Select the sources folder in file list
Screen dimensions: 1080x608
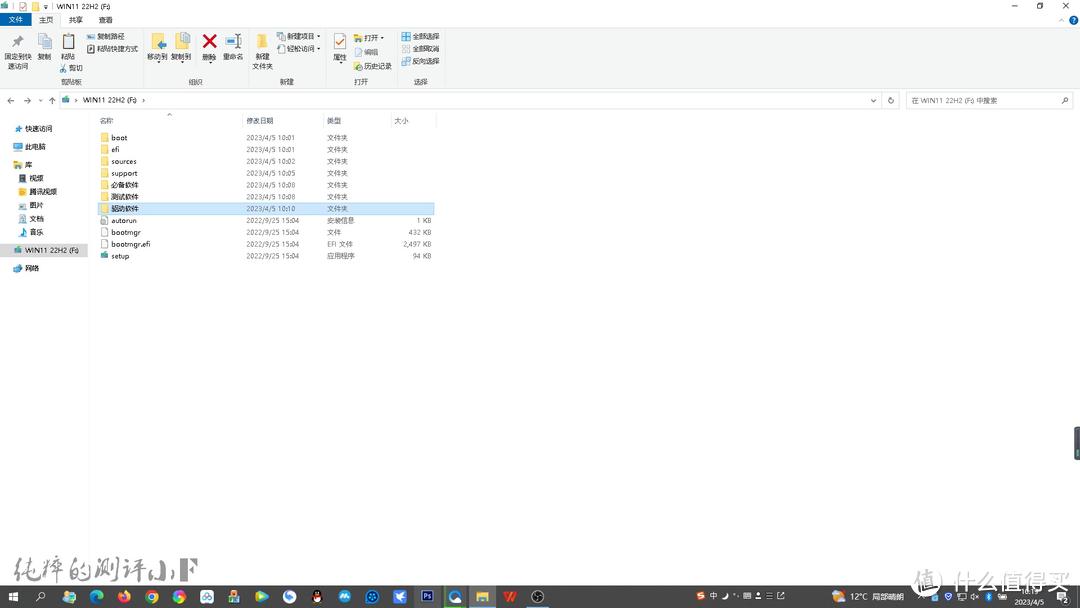click(124, 161)
